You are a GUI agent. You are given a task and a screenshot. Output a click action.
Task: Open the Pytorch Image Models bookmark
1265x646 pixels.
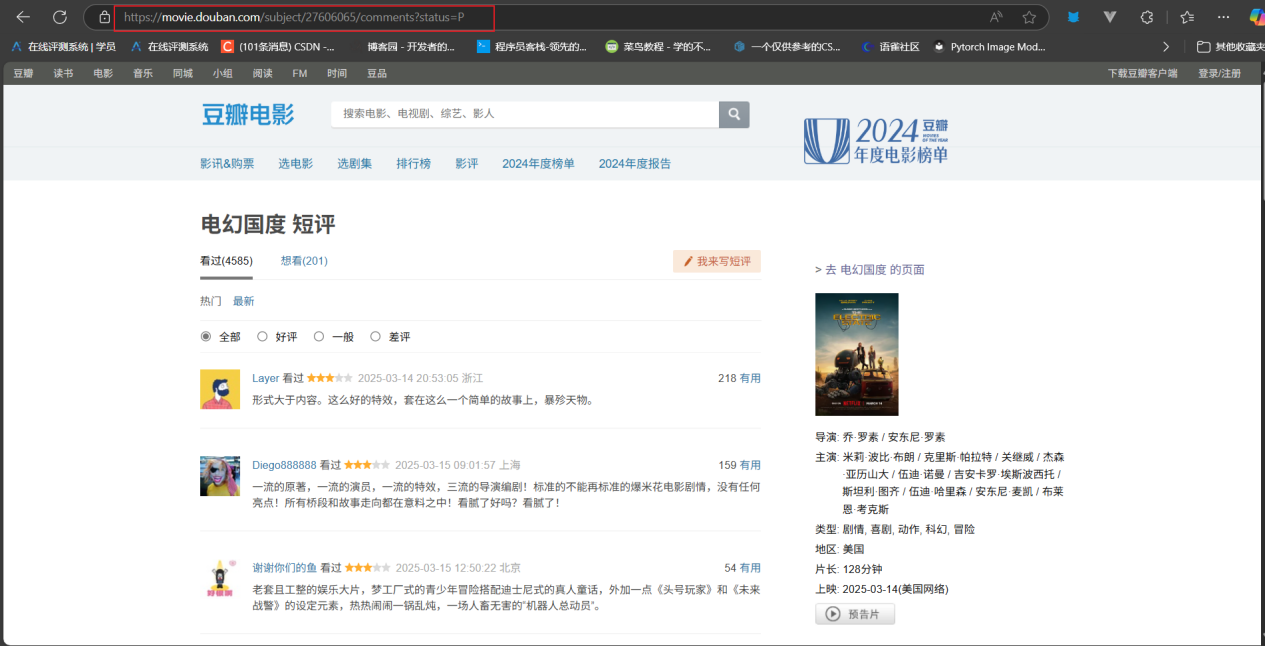(x=989, y=46)
